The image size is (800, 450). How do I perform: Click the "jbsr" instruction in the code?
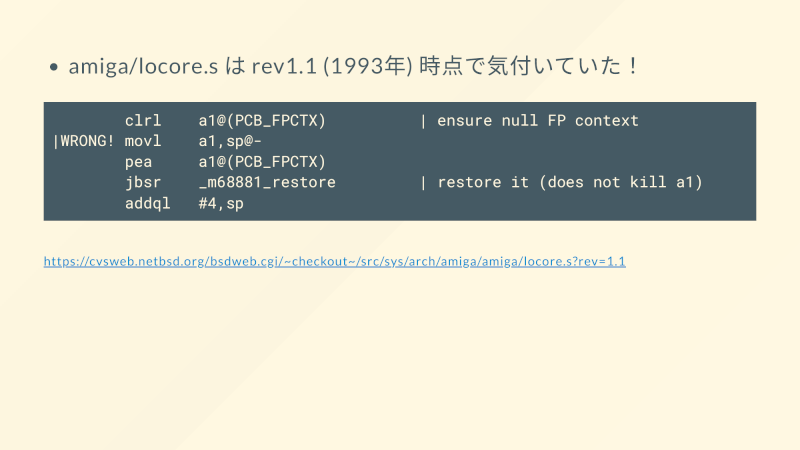(x=143, y=182)
